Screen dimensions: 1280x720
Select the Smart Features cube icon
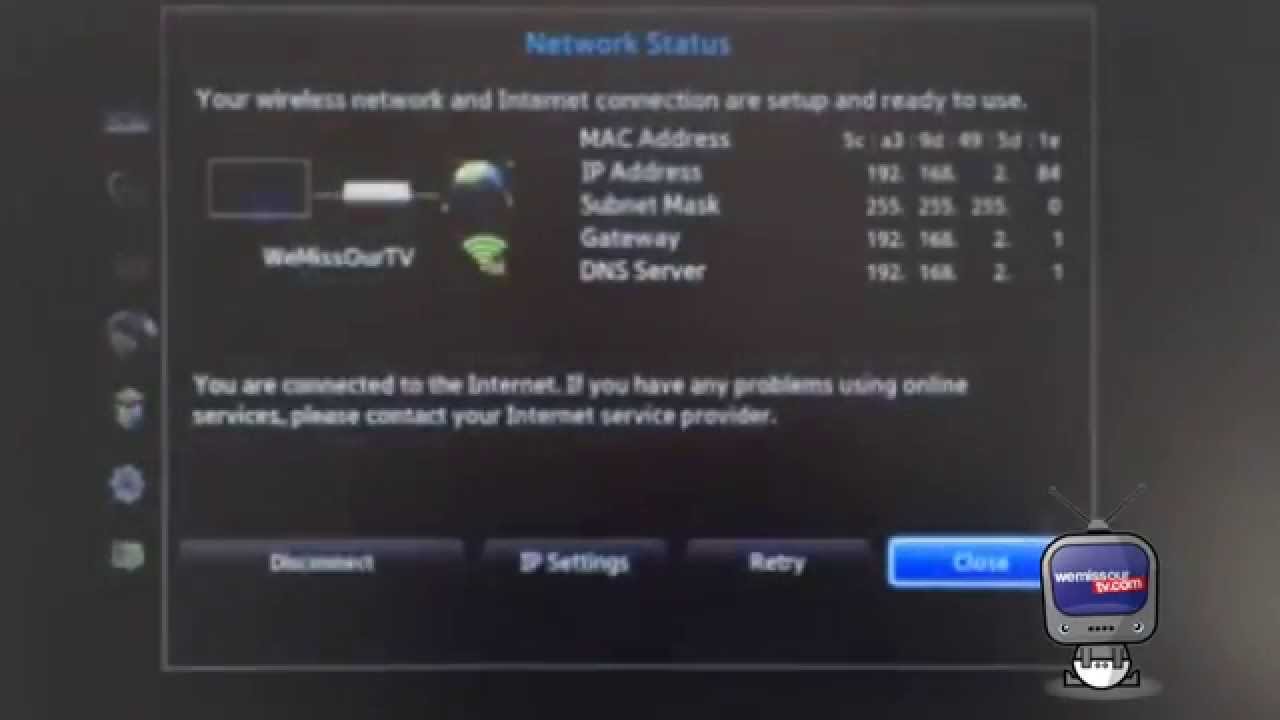click(129, 408)
